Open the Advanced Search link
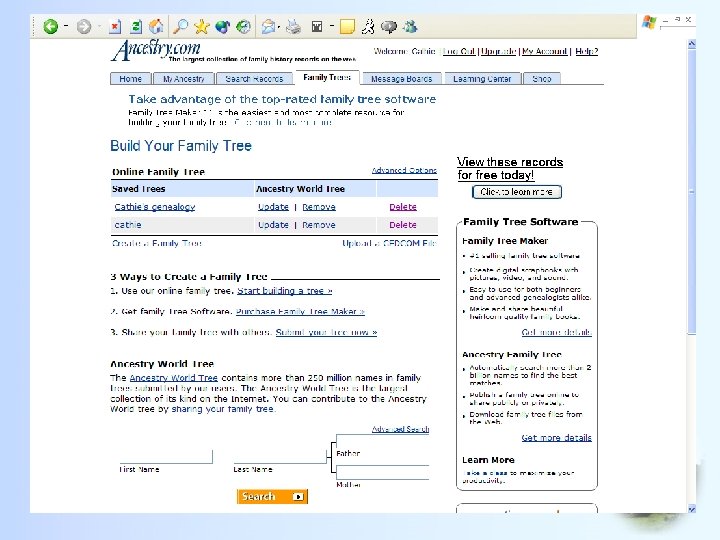 pyautogui.click(x=400, y=429)
